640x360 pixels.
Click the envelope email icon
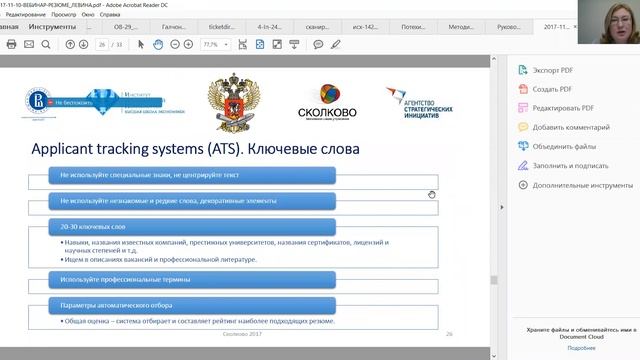[x=29, y=44]
